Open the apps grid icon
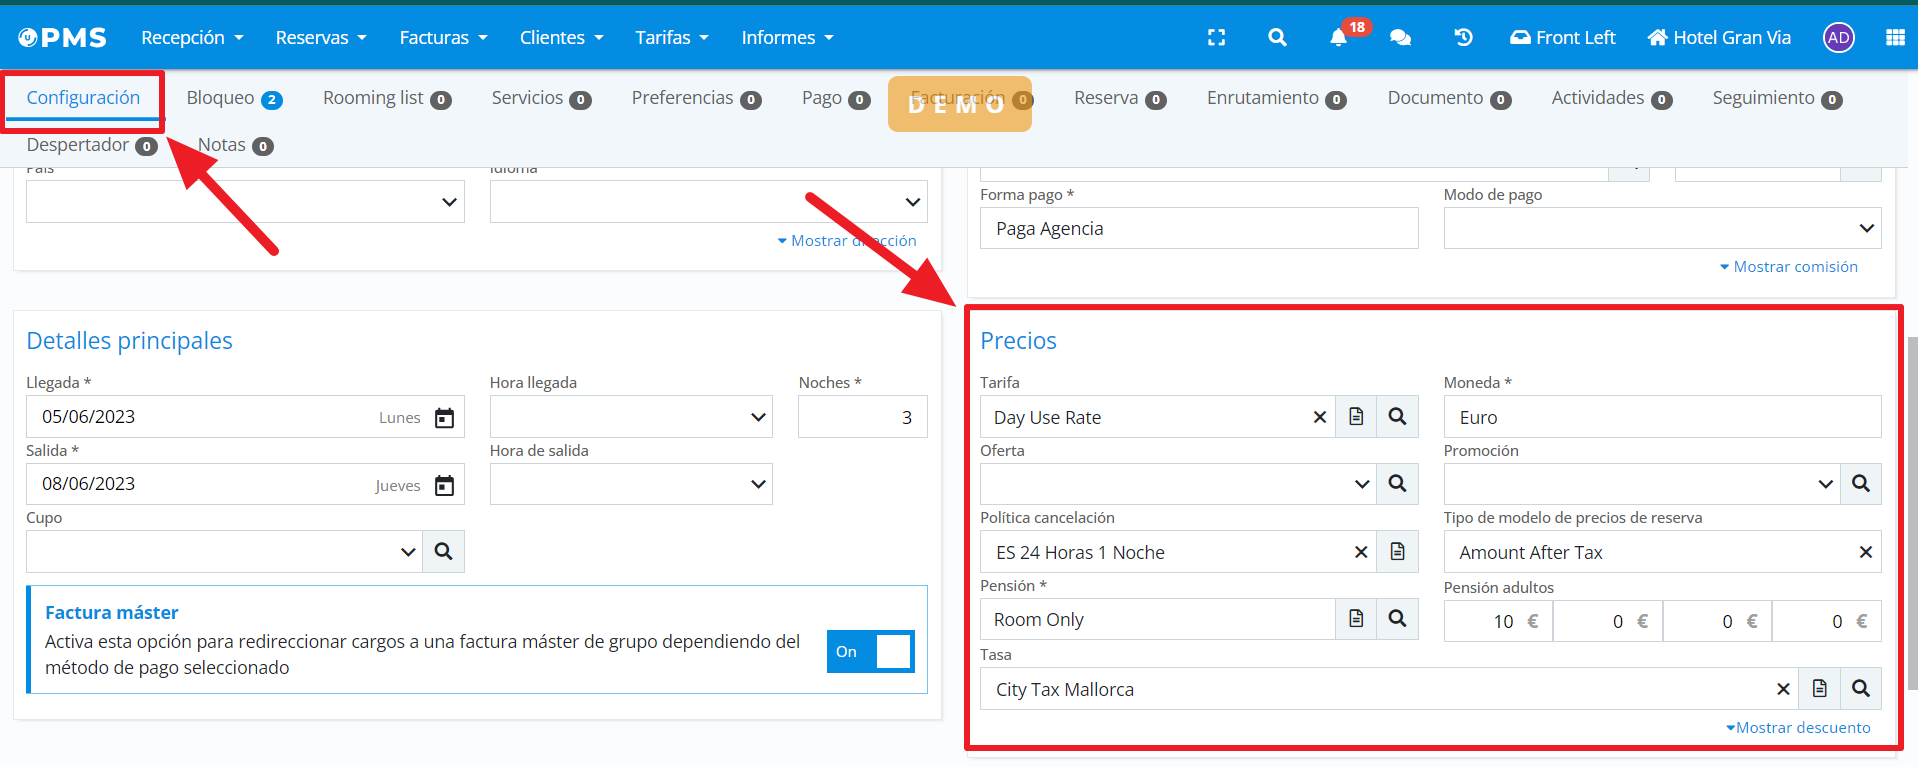Screen dimensions: 1918x767 [1894, 38]
